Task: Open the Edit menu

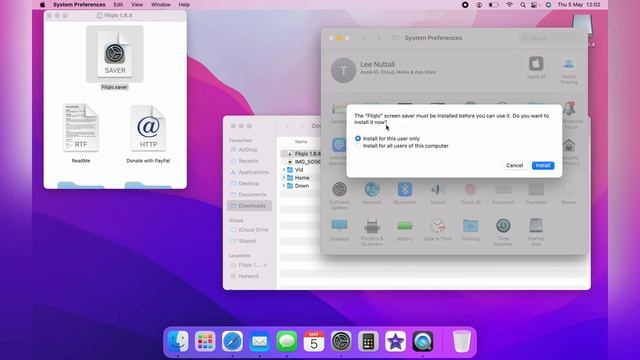Action: [118, 4]
